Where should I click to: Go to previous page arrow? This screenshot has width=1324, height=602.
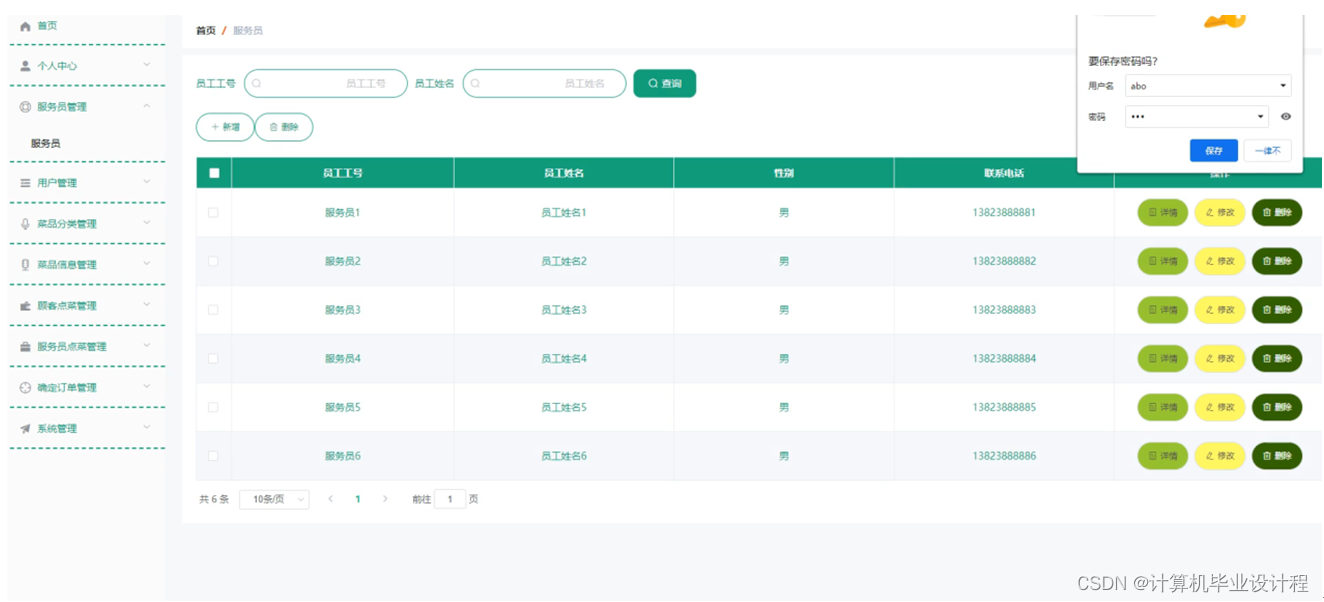pos(331,499)
